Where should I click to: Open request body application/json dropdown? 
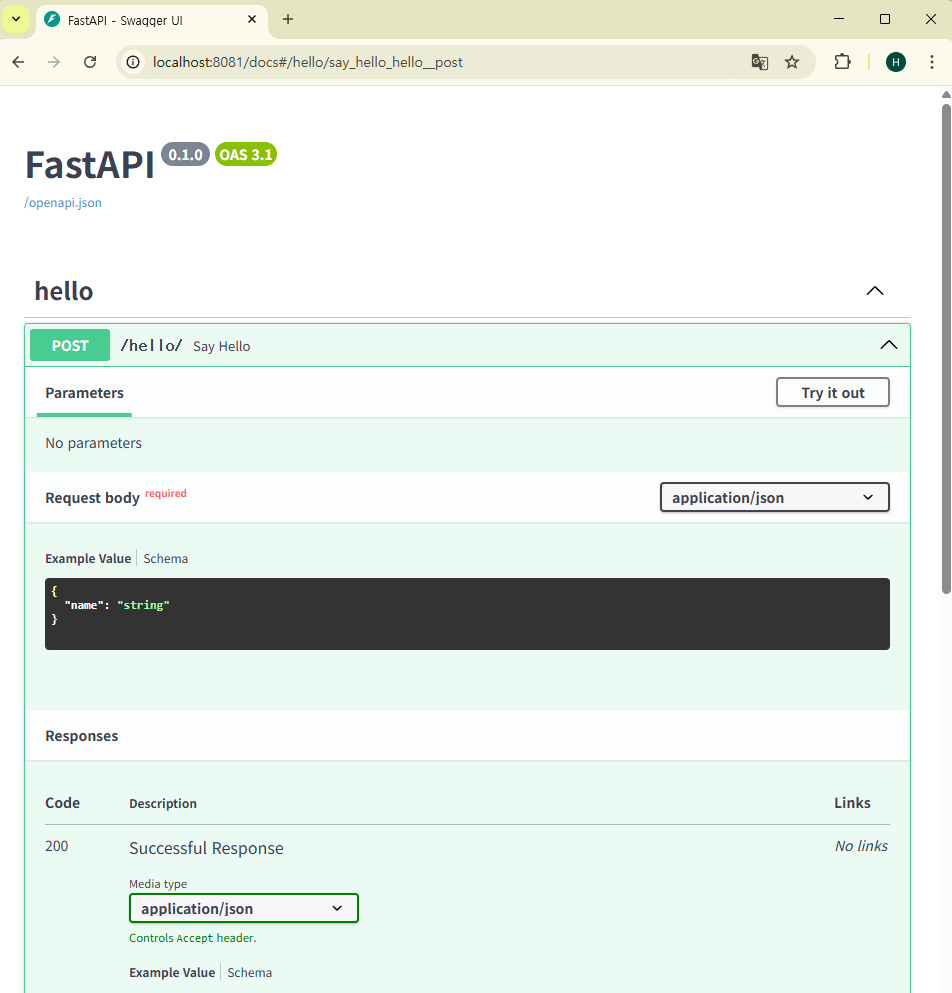[x=774, y=498]
